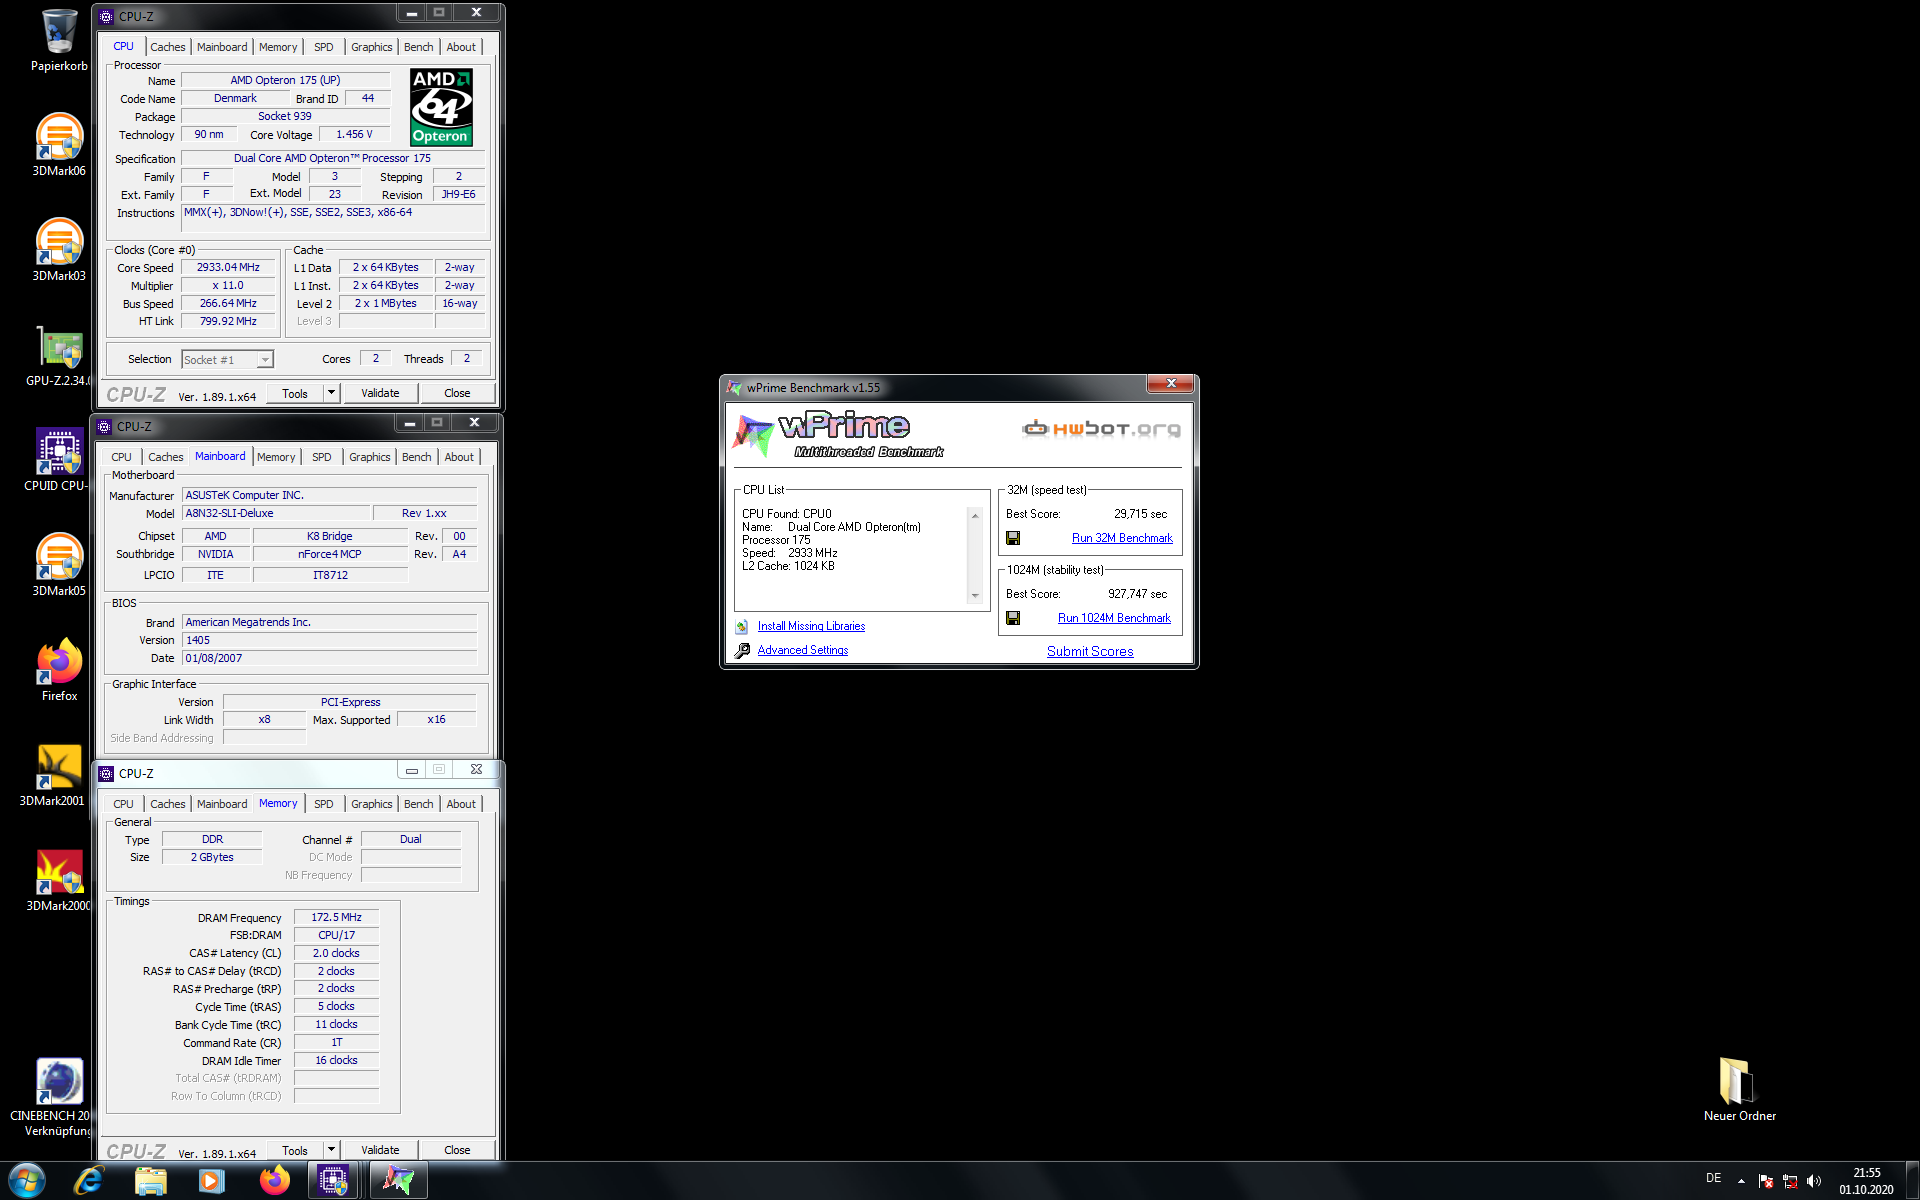
Task: Click the AMD 64 Opteron logo in CPU-Z
Action: click(441, 107)
